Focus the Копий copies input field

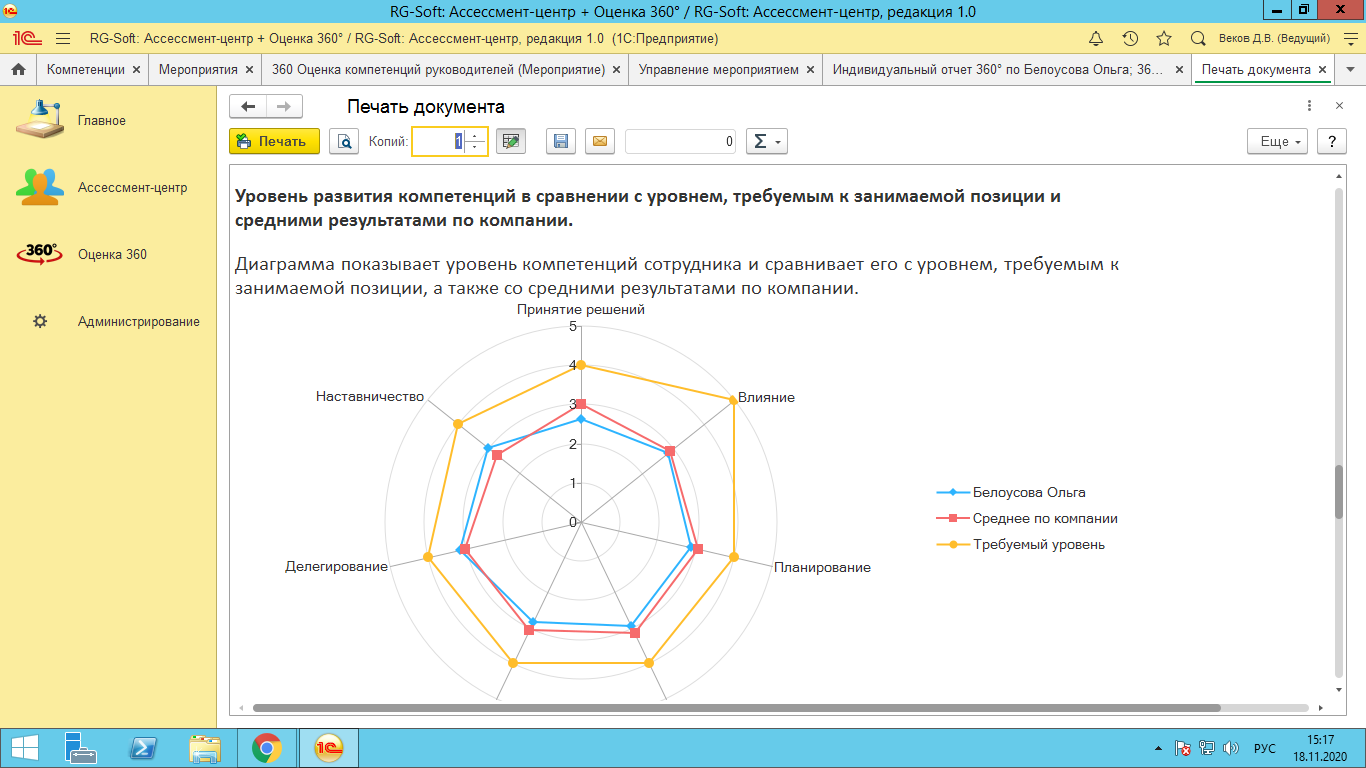coord(438,141)
